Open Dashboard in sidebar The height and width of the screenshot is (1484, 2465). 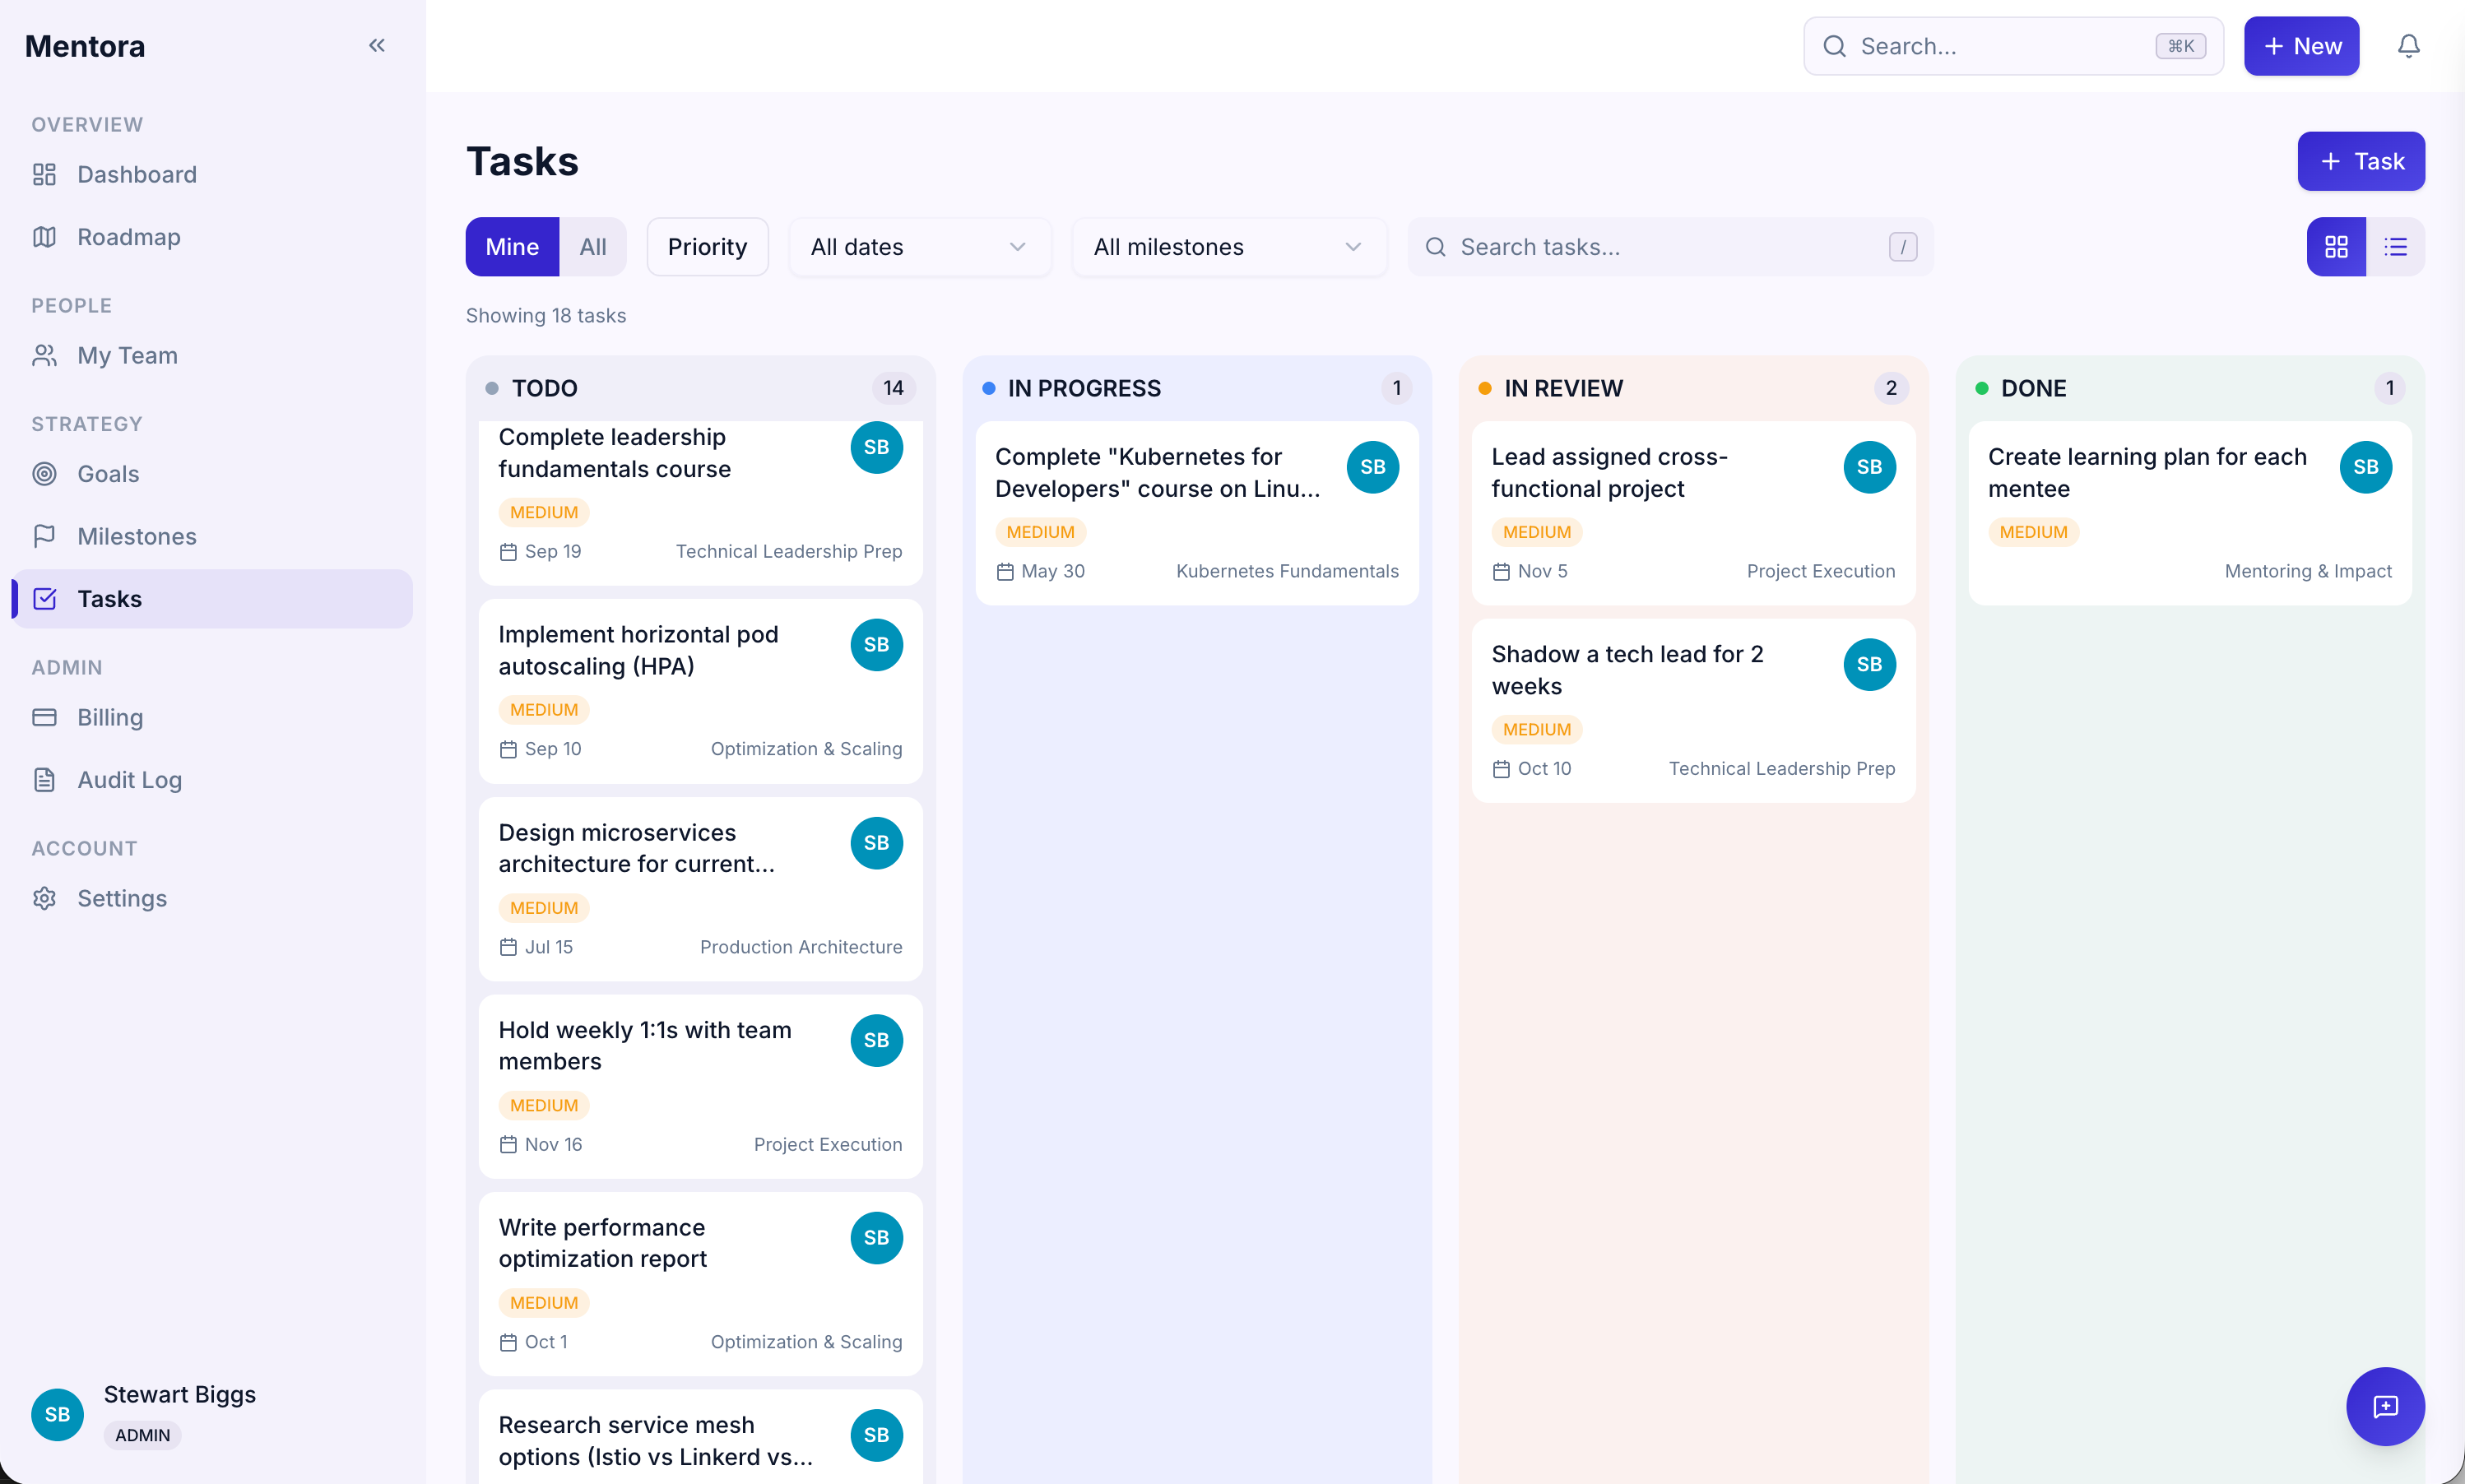[x=212, y=174]
